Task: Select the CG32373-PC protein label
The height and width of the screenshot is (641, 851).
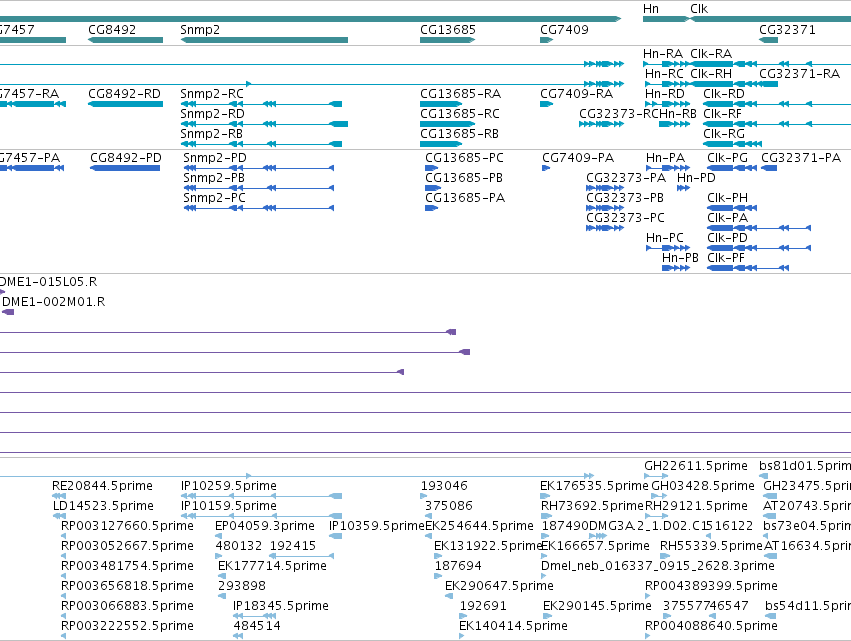Action: tap(625, 218)
